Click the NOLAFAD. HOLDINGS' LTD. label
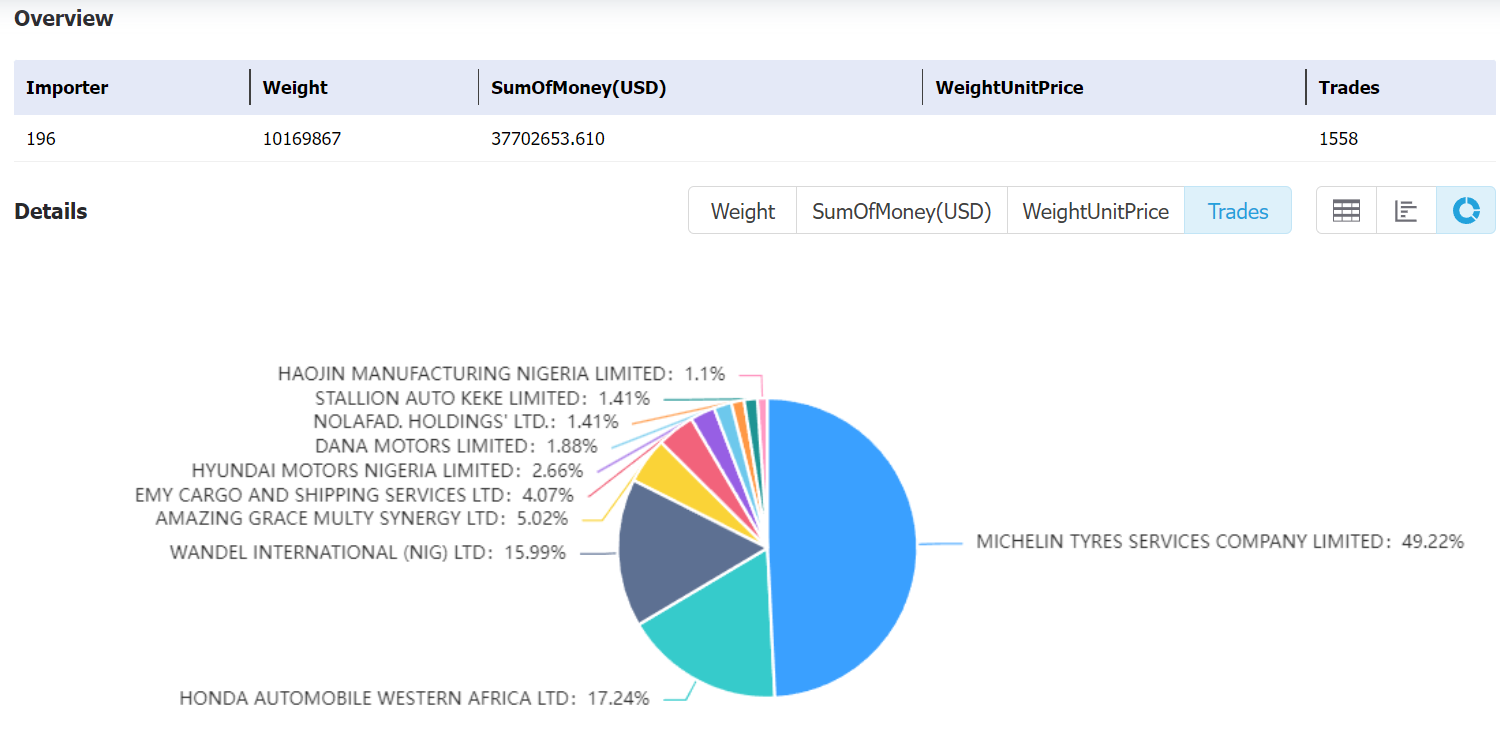This screenshot has width=1500, height=752. click(465, 421)
